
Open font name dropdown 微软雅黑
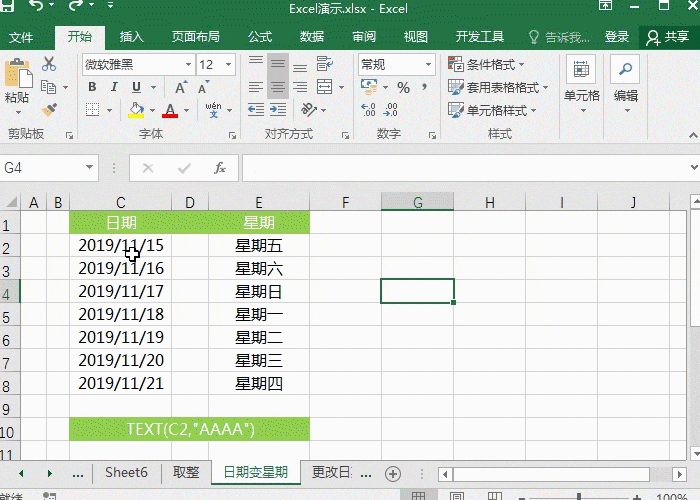pyautogui.click(x=189, y=65)
